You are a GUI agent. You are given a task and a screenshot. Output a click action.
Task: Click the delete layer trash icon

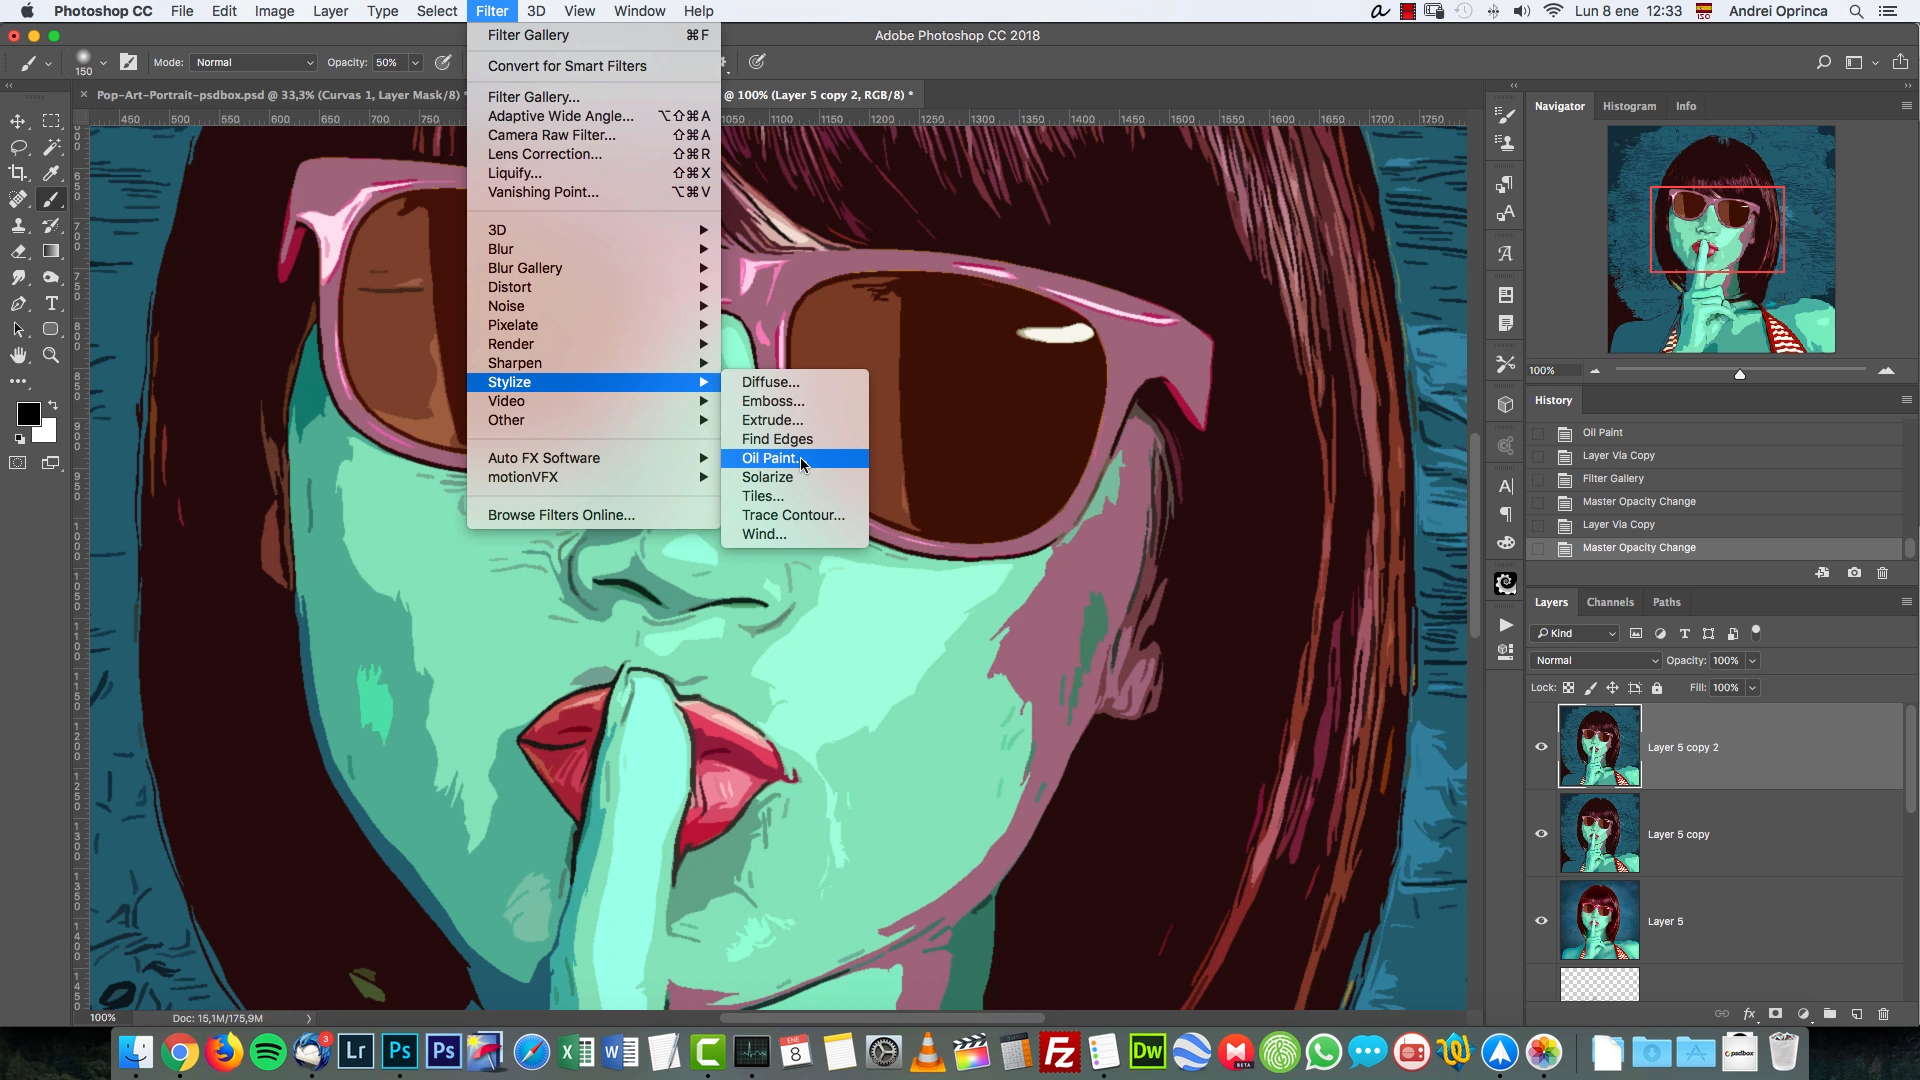(1884, 1014)
